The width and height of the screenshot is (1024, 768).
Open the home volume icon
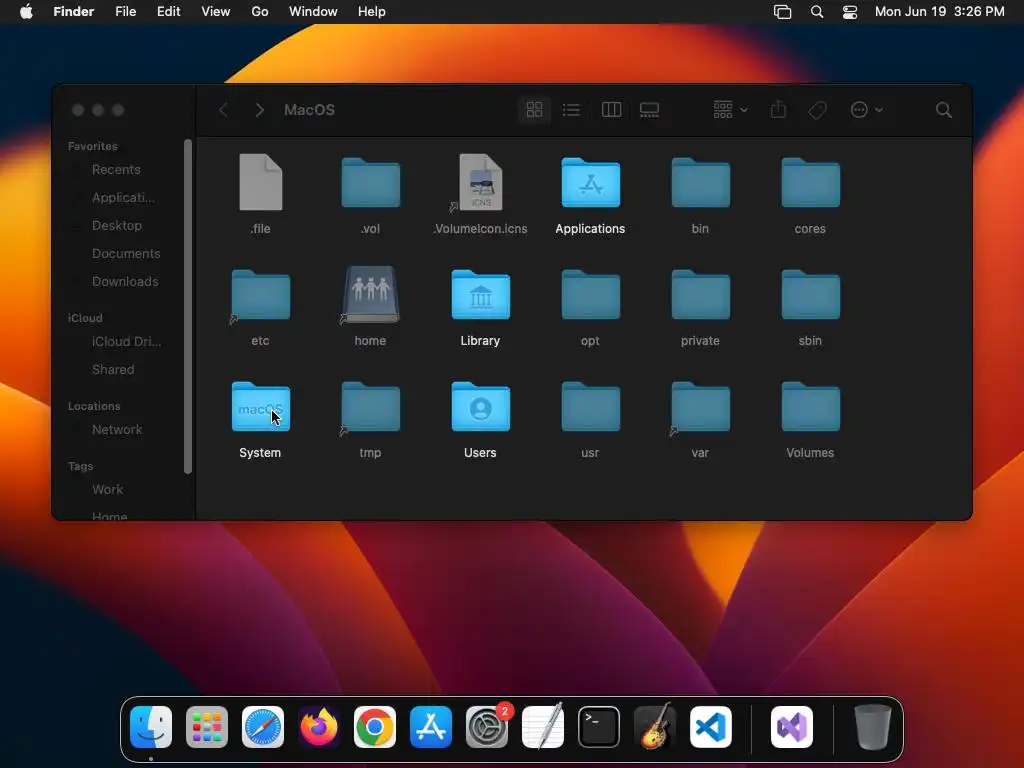point(370,295)
